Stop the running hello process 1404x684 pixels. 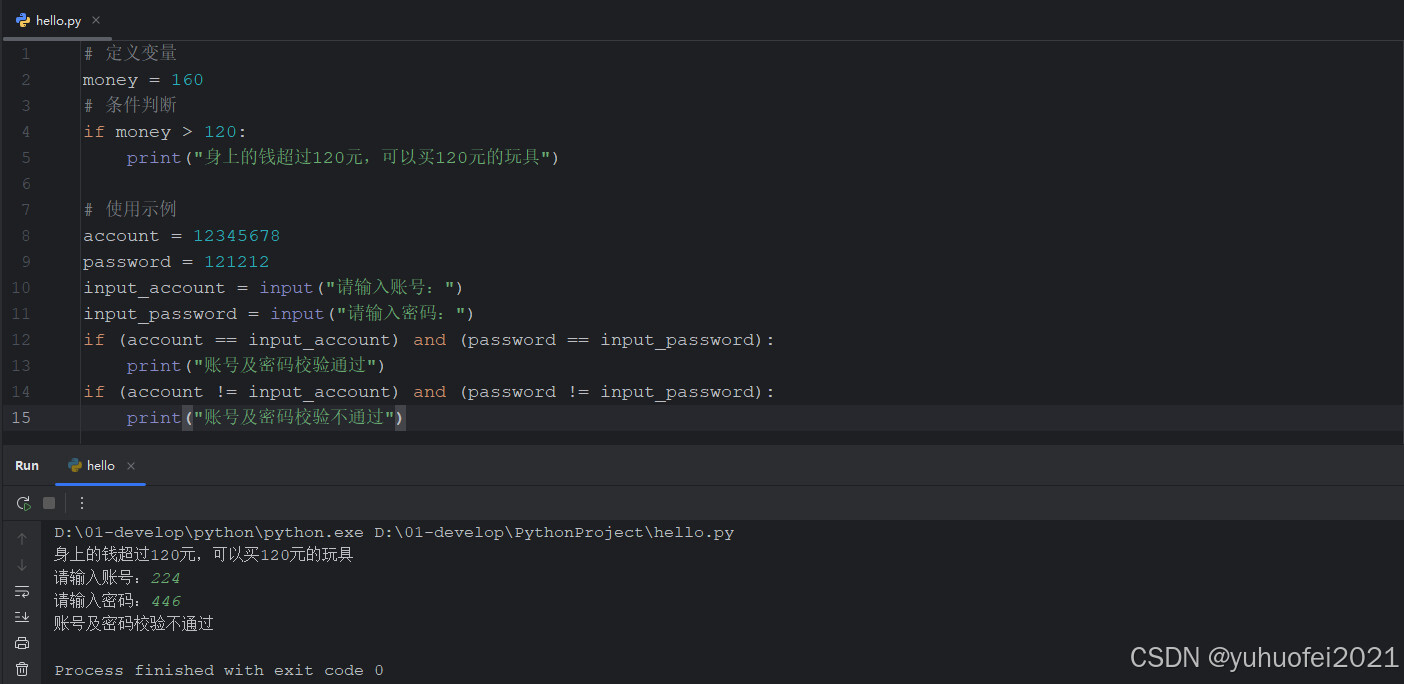(49, 503)
